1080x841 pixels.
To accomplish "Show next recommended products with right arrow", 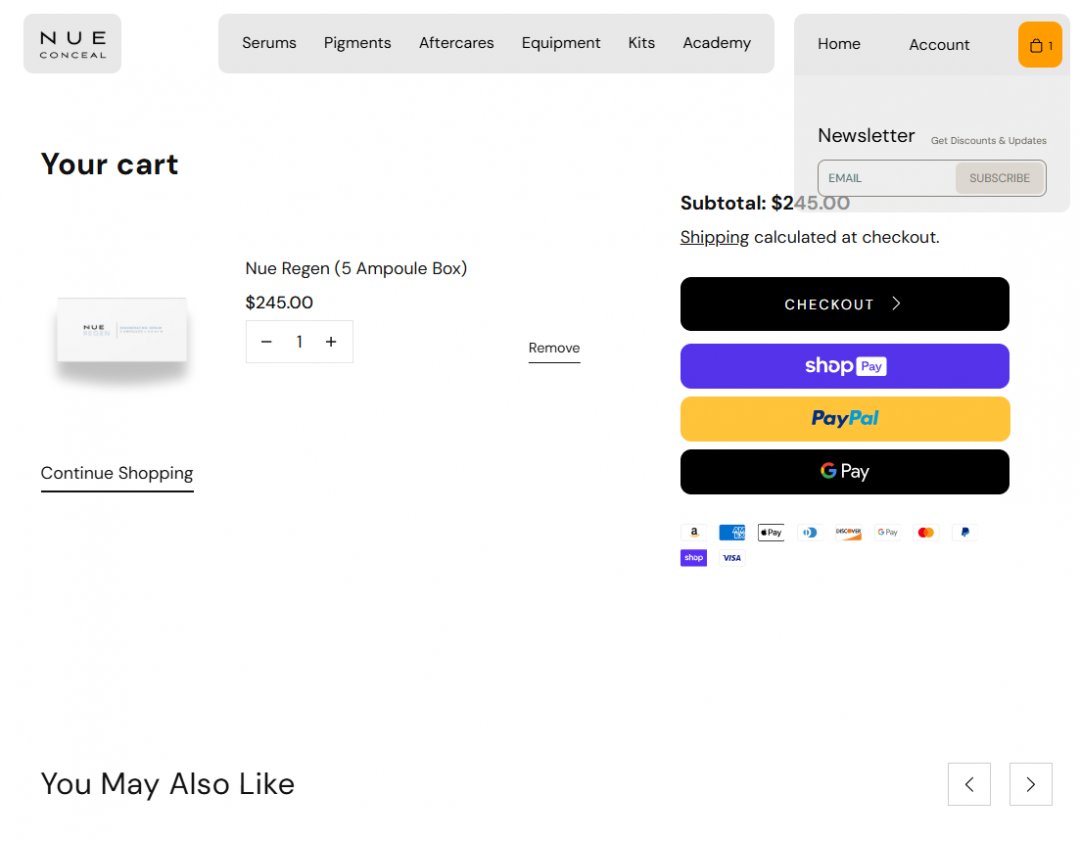I will (1030, 784).
